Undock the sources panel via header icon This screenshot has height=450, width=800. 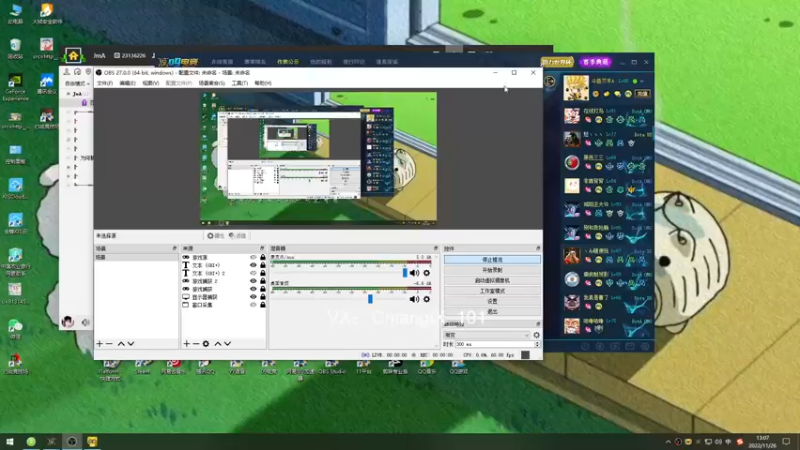tap(262, 248)
